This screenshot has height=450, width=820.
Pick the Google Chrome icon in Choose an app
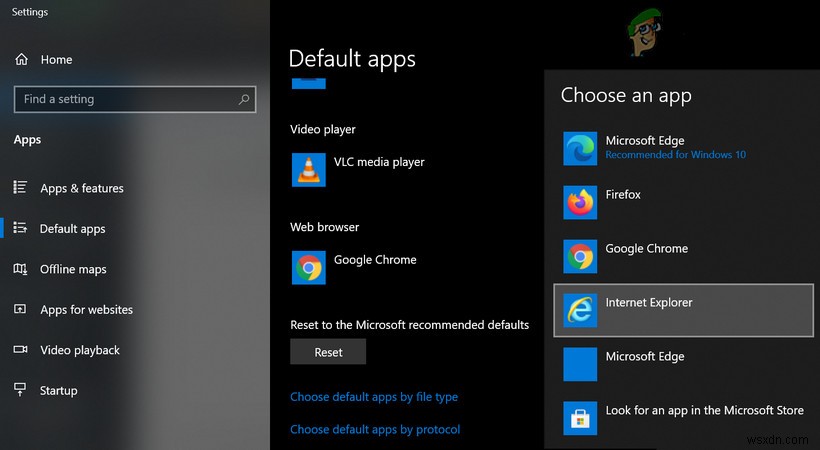(x=580, y=256)
